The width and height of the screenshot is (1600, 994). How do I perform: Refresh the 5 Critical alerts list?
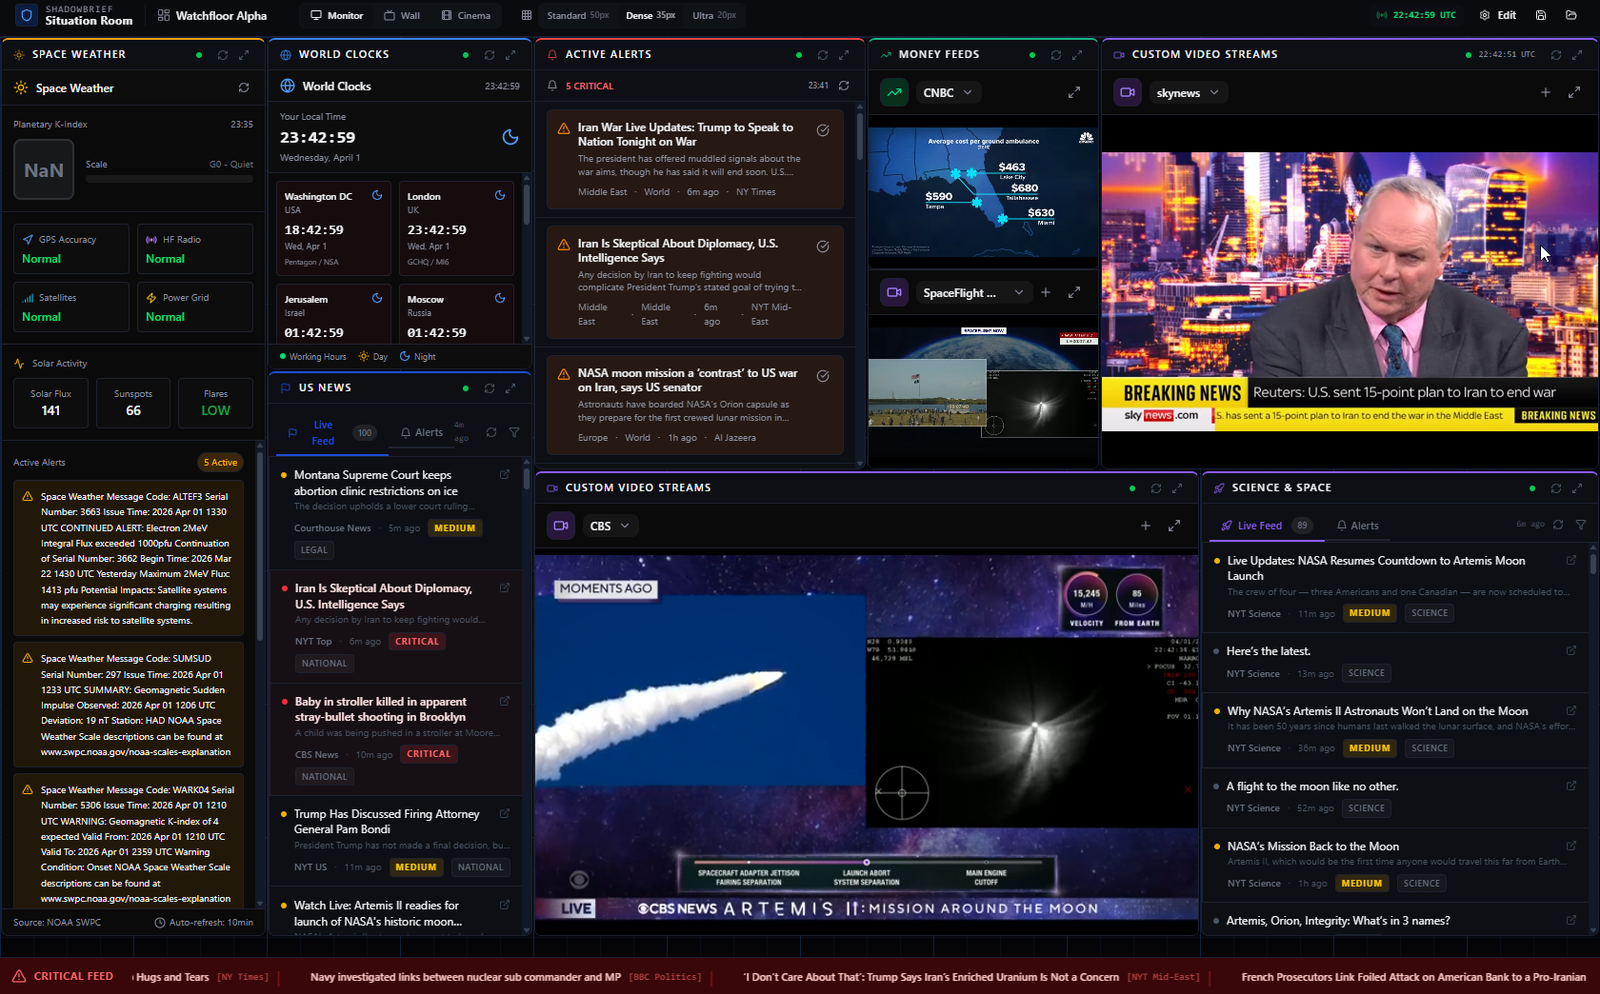click(x=844, y=86)
